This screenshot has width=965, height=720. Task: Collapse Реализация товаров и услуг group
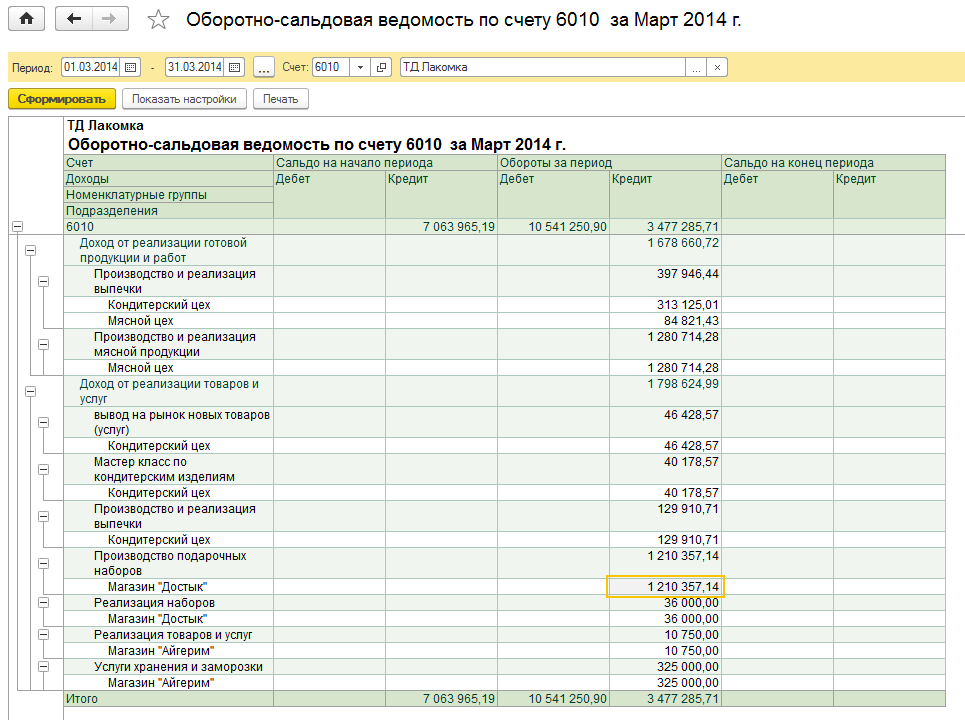point(44,634)
